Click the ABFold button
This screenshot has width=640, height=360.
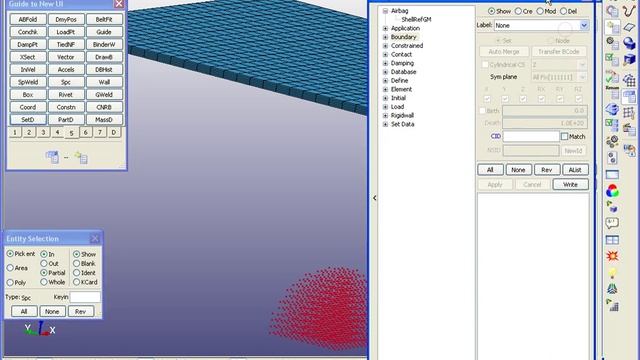pos(28,19)
